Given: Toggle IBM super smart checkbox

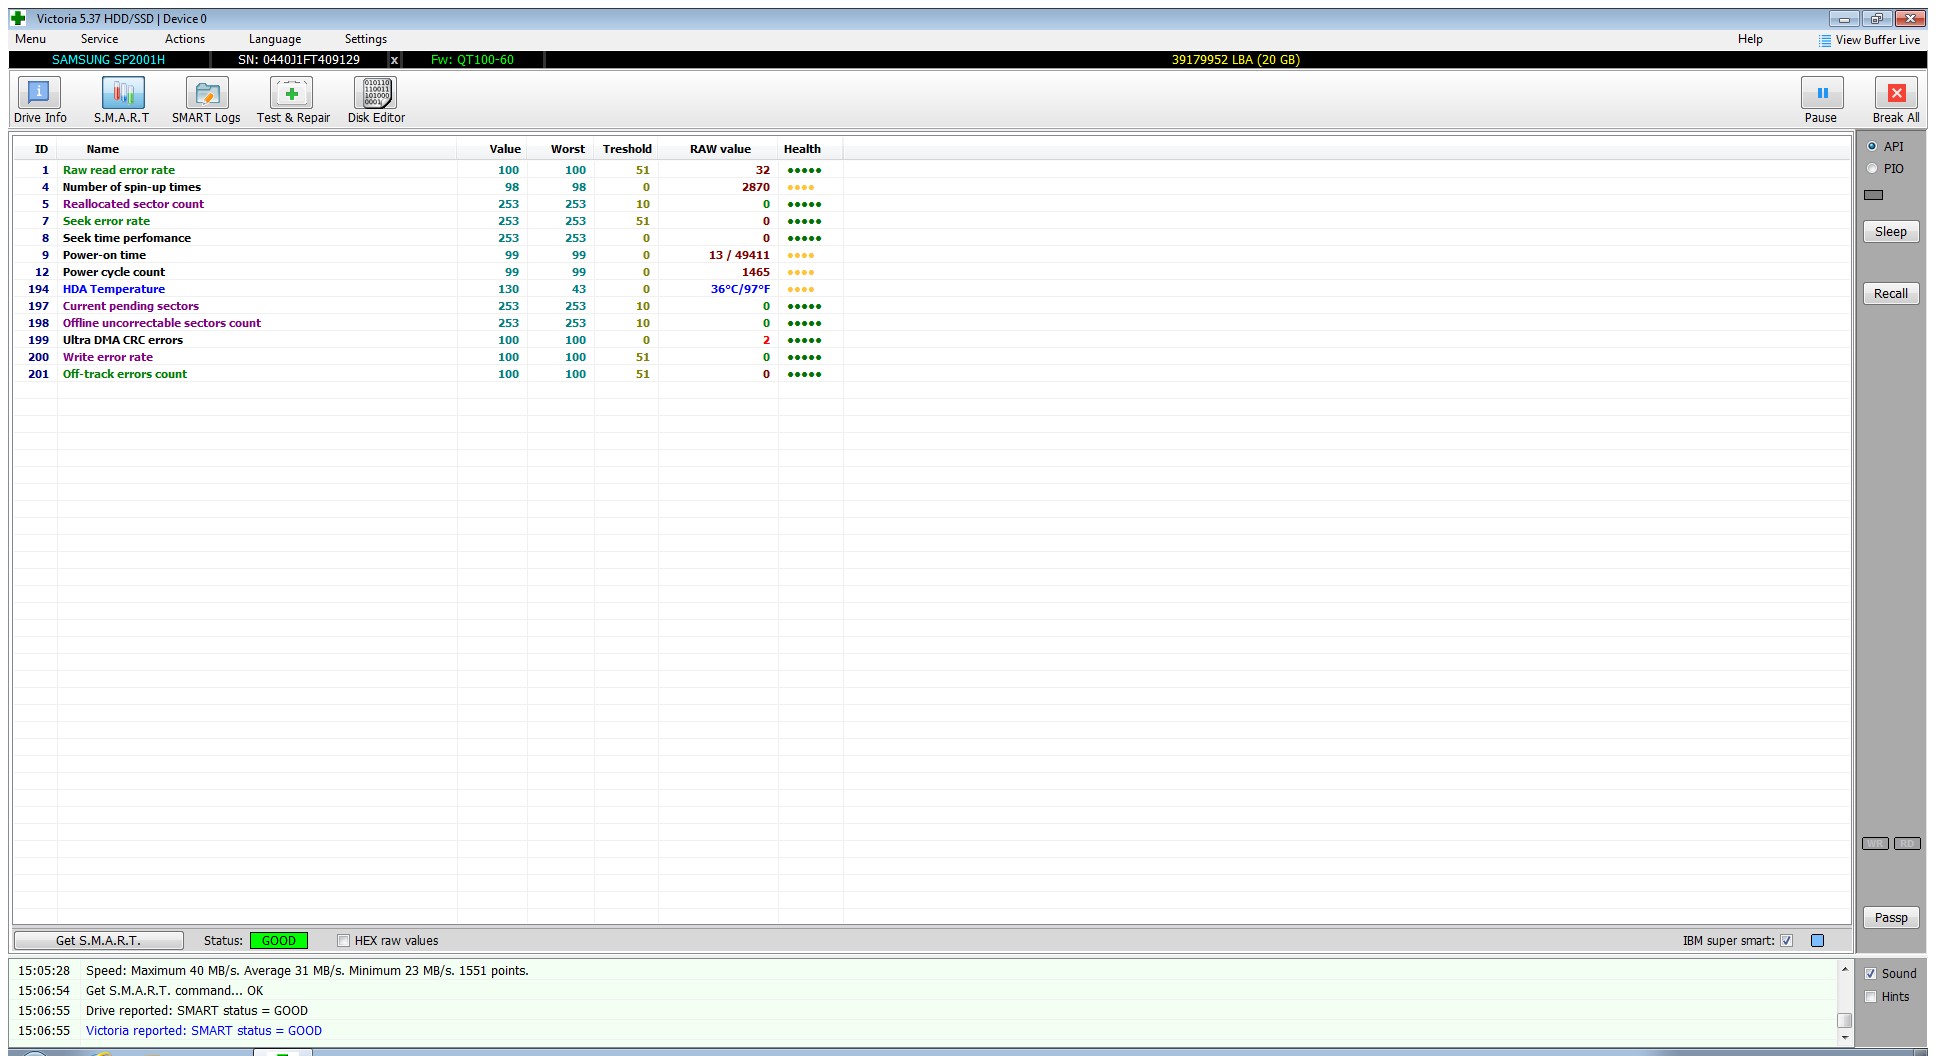Looking at the screenshot, I should 1787,940.
